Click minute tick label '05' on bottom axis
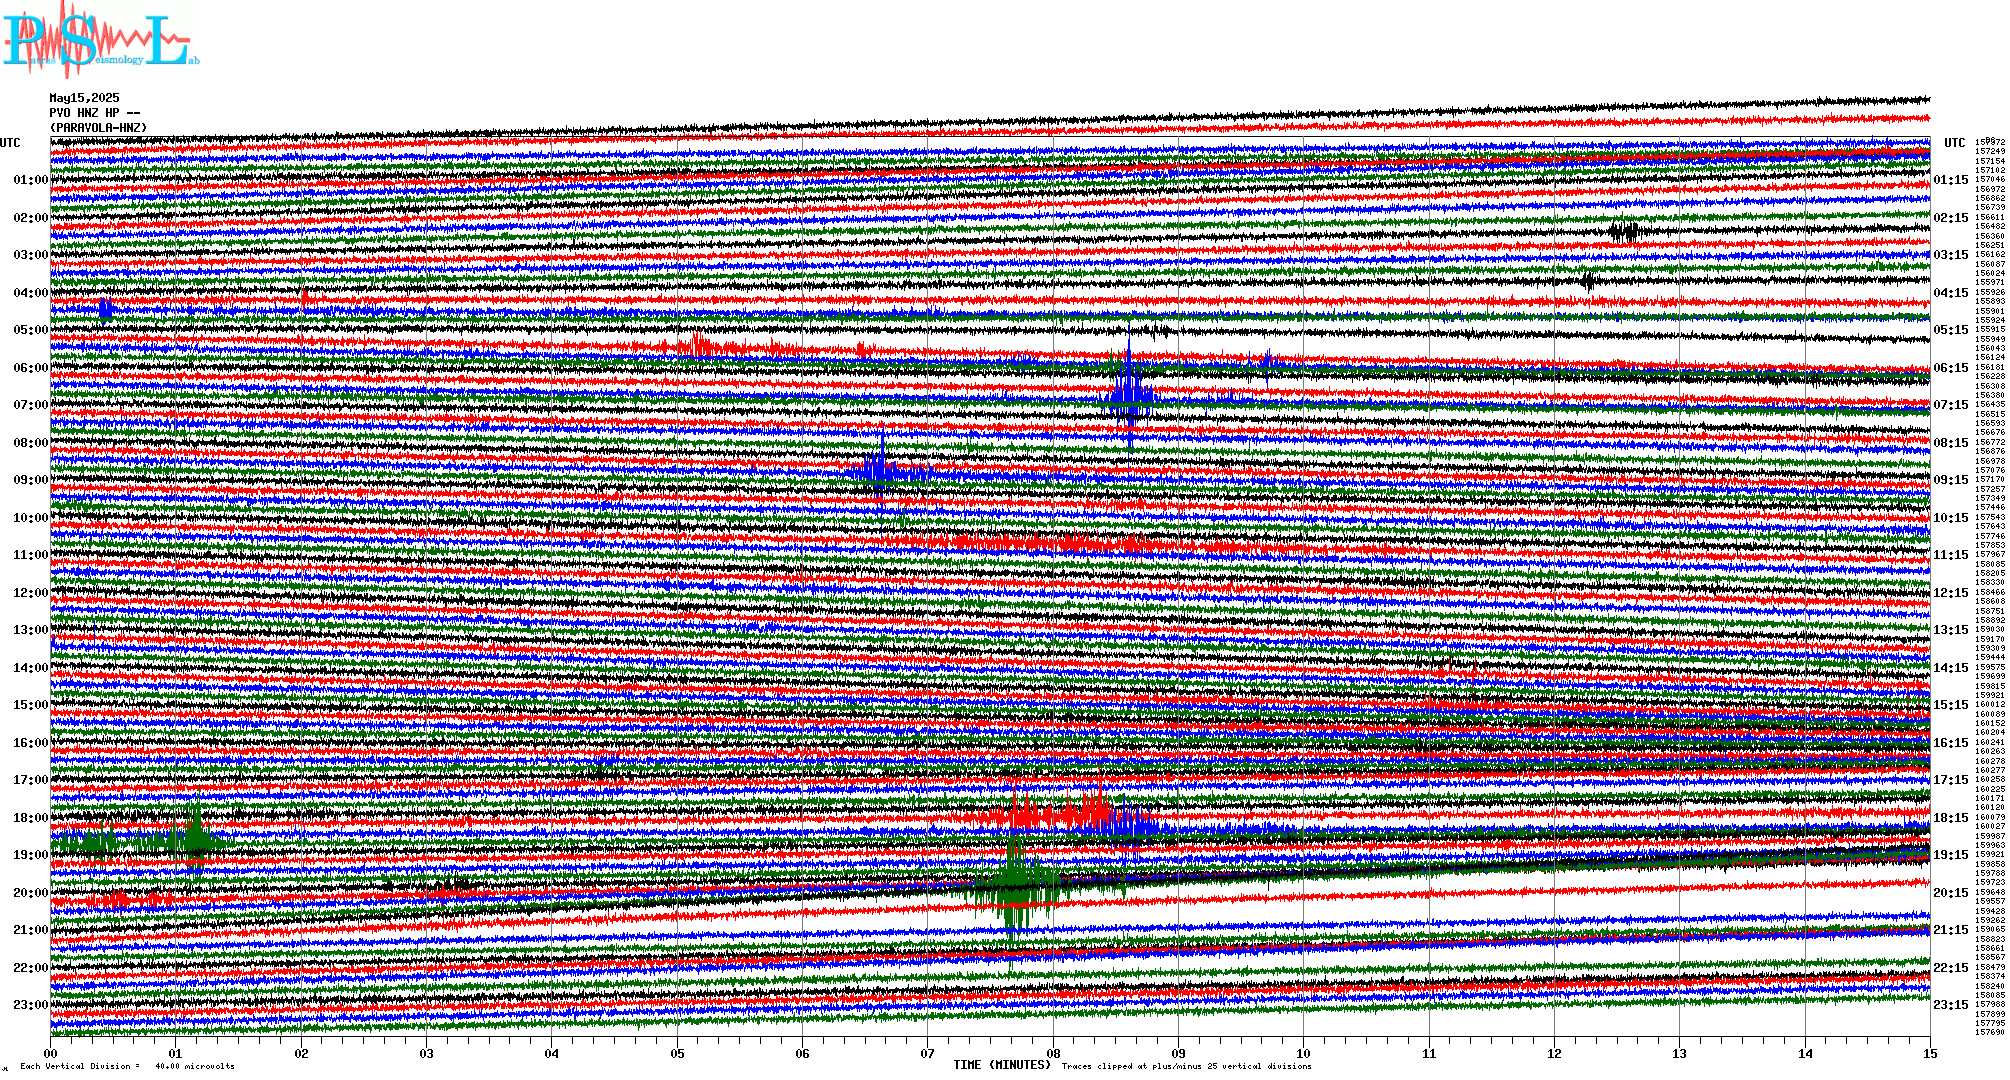 pos(677,1053)
